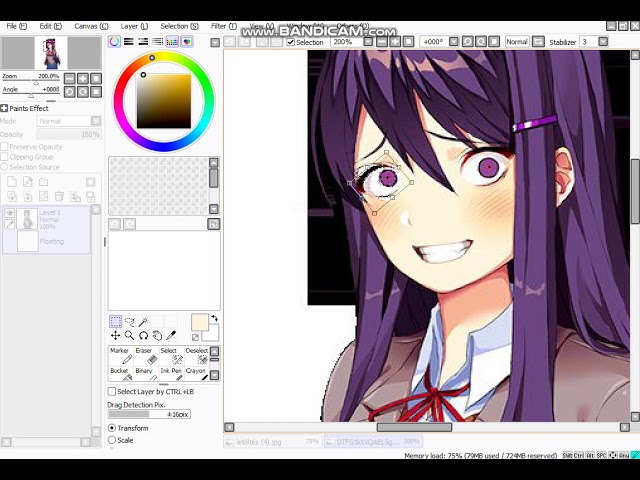The width and height of the screenshot is (640, 480).
Task: Reset navigator zoom
Action: [96, 79]
